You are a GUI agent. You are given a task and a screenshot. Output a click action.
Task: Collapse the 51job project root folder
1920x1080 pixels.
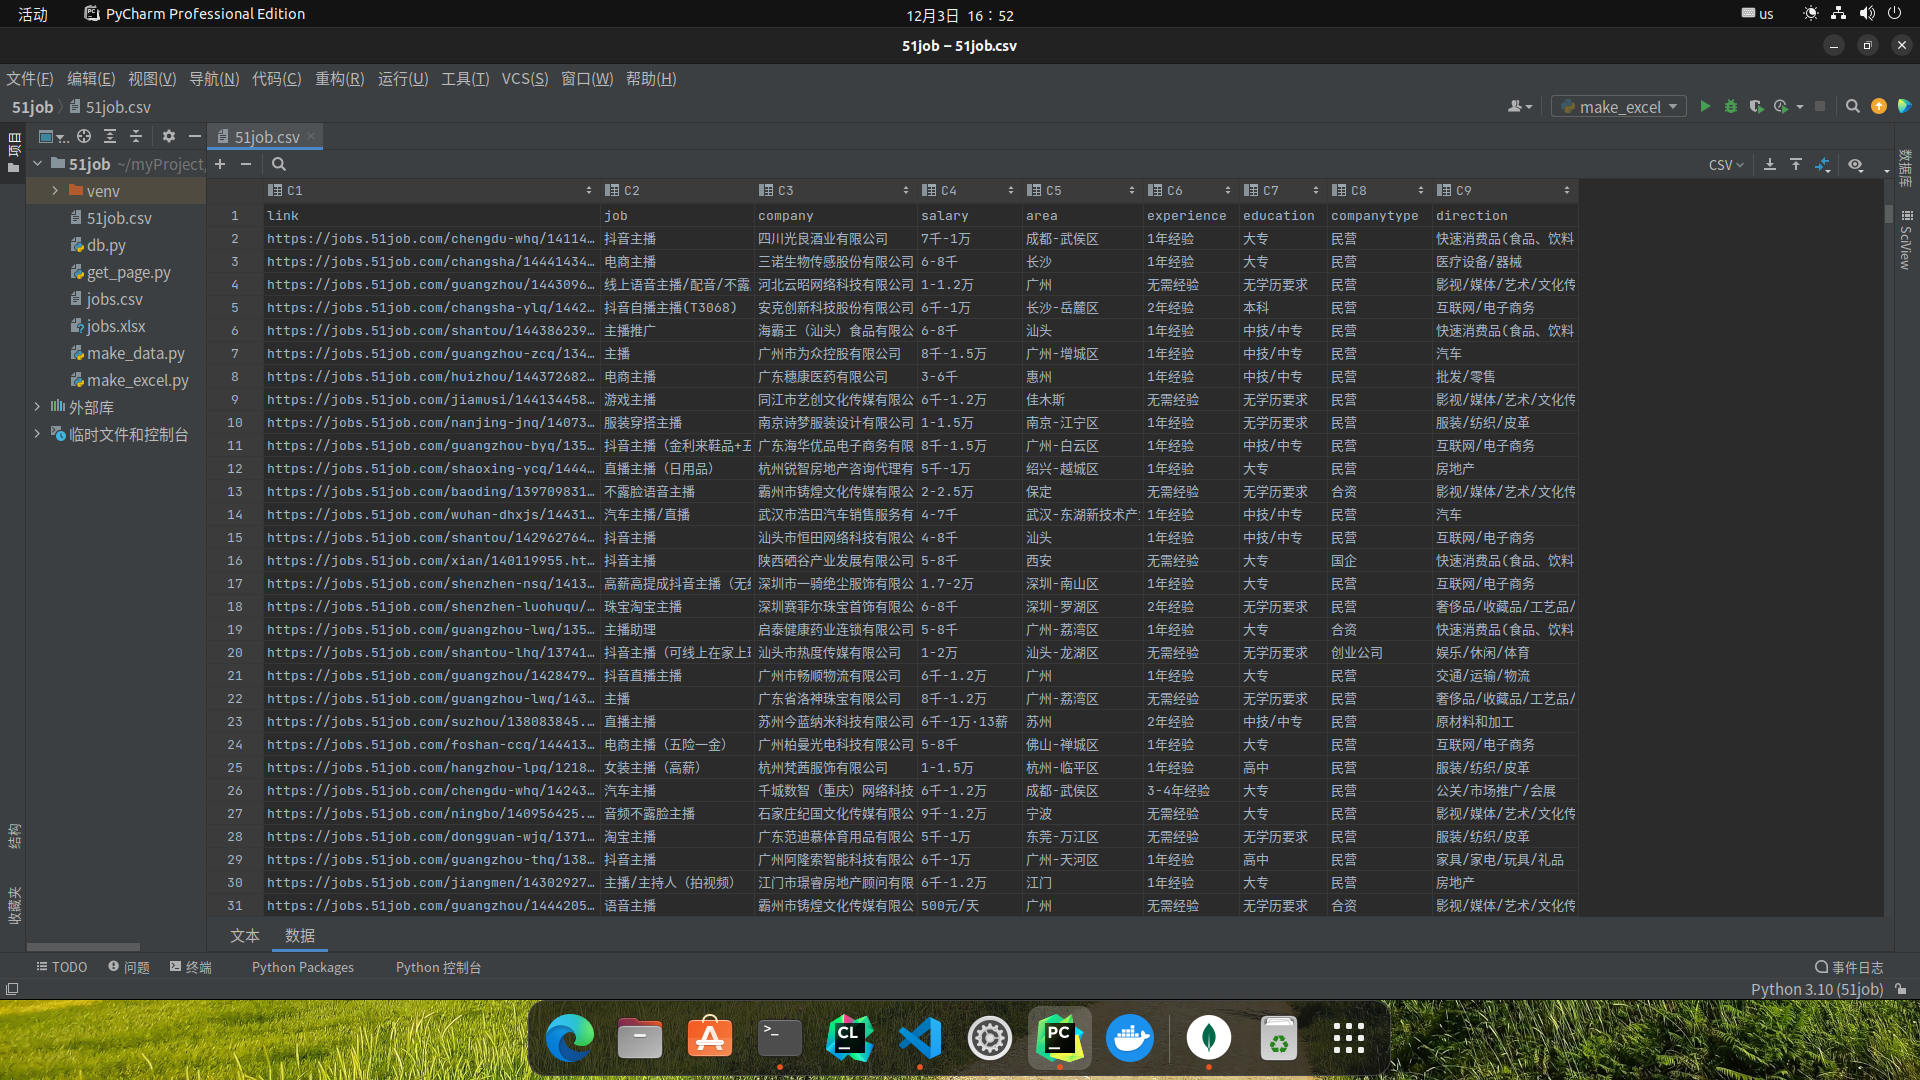37,163
